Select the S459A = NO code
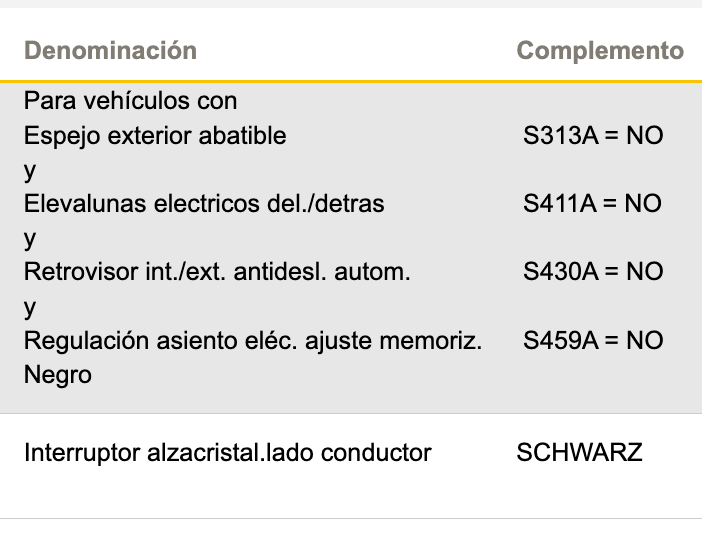 (593, 340)
